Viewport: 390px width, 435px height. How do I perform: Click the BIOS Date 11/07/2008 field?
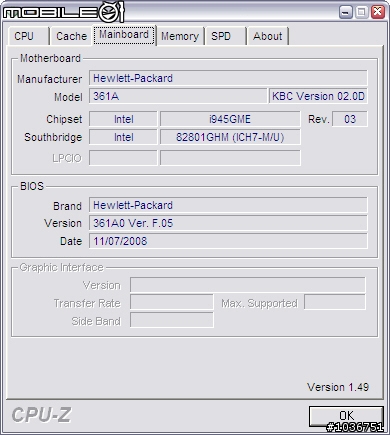228,241
